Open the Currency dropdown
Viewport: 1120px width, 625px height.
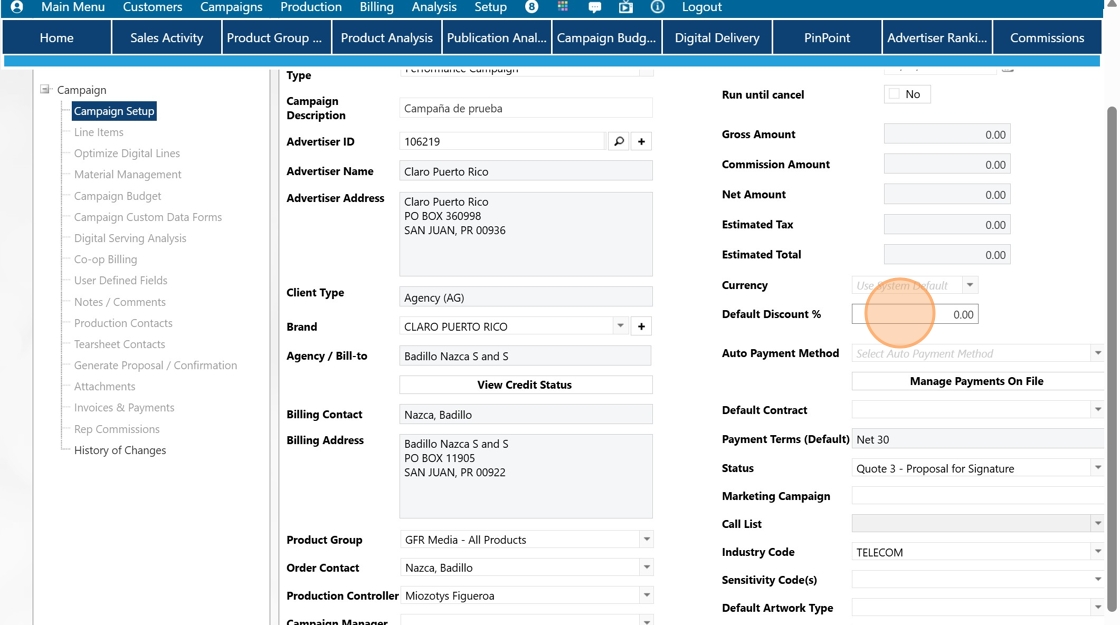click(x=969, y=285)
